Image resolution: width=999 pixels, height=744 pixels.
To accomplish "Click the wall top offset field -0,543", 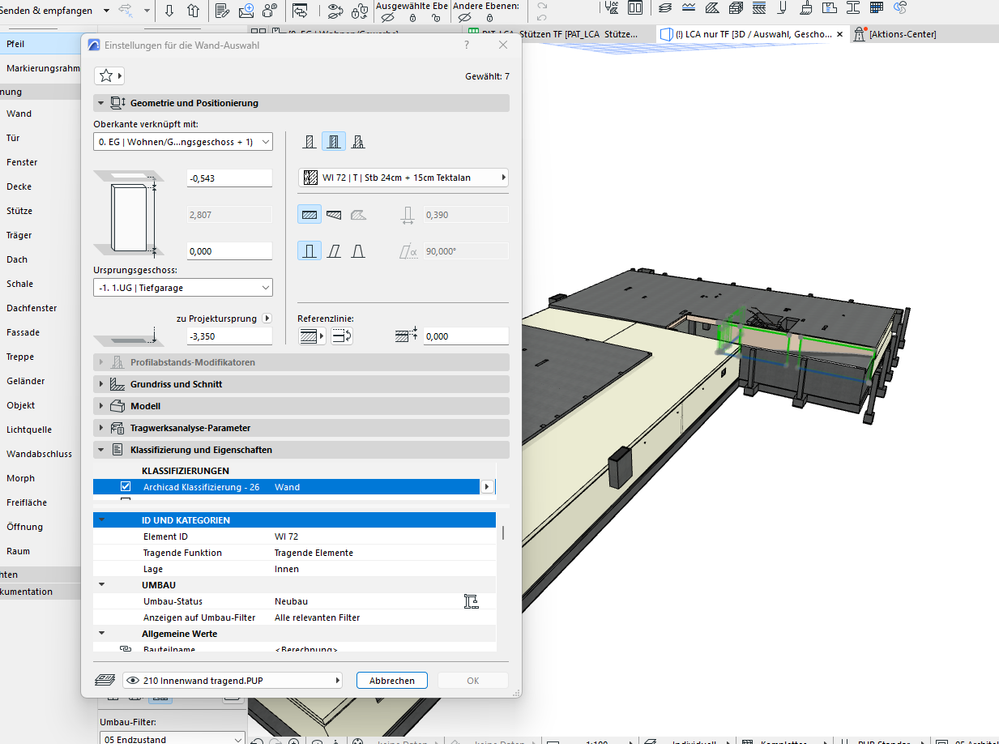I will tap(229, 178).
